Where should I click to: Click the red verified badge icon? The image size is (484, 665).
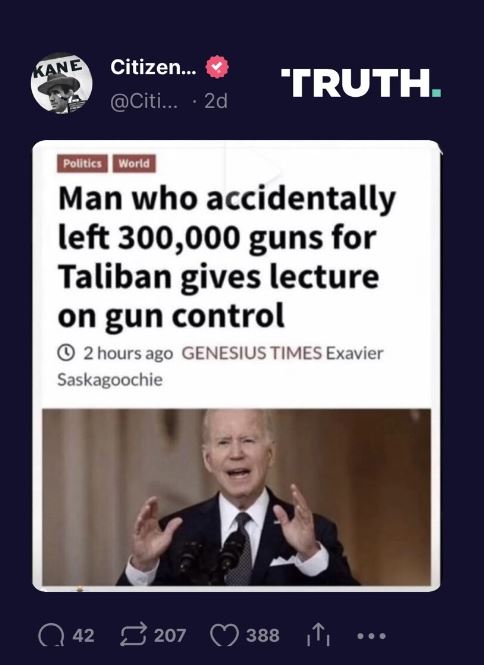(x=217, y=67)
